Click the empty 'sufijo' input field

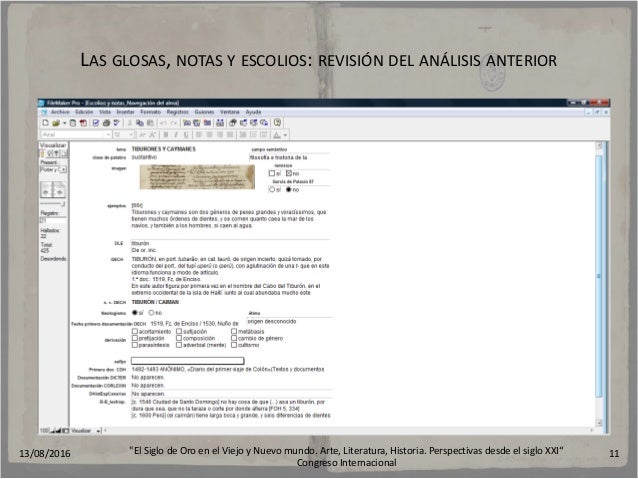(x=188, y=361)
